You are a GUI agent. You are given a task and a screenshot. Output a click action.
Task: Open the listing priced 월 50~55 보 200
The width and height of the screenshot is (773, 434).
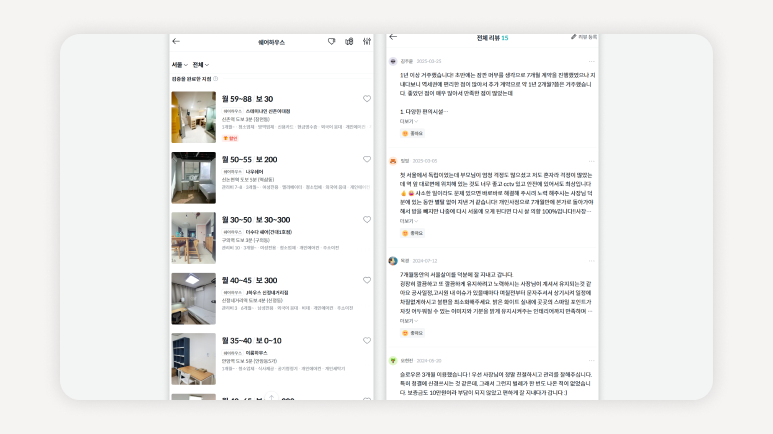pos(249,160)
